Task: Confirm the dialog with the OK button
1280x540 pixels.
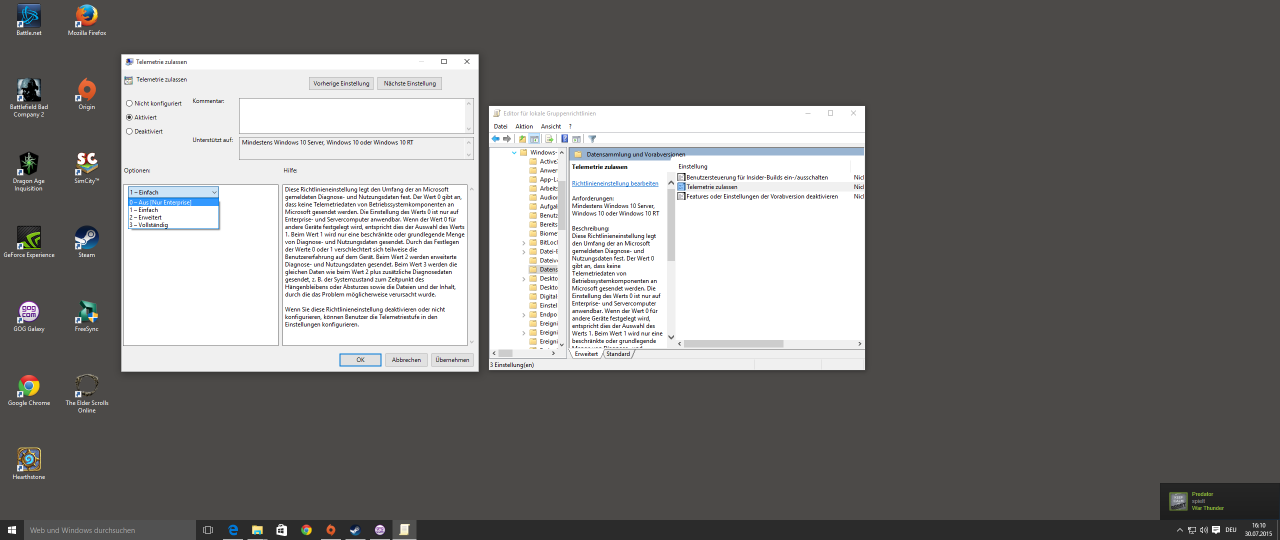Action: (361, 360)
